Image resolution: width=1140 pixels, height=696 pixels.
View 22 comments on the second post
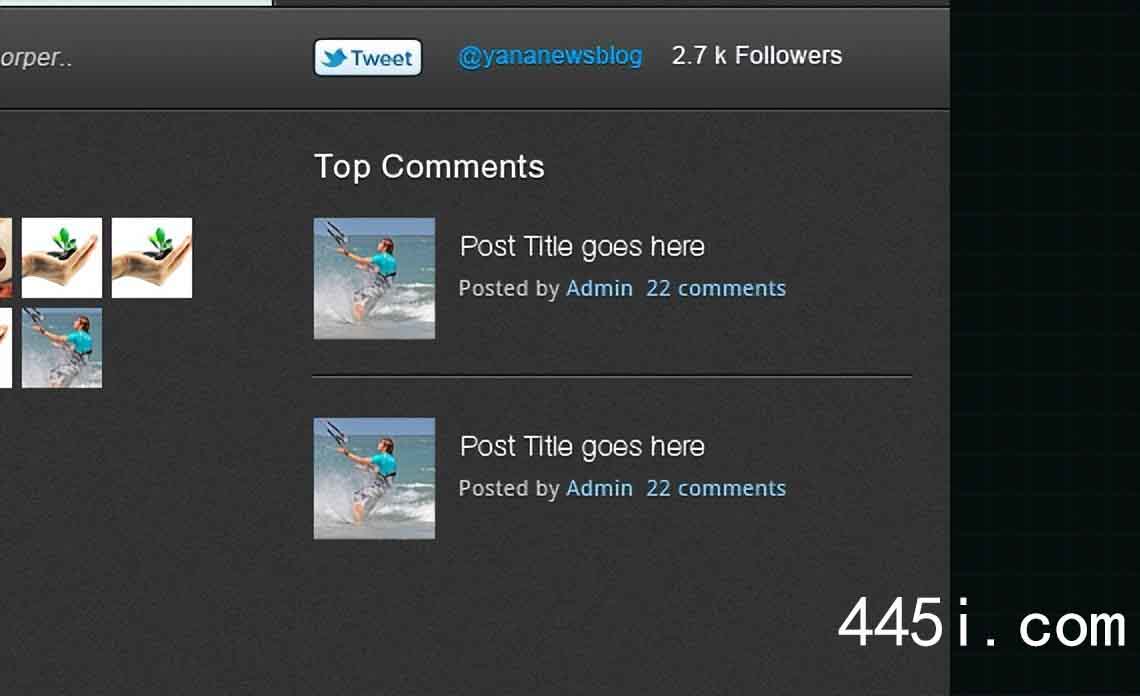point(716,489)
